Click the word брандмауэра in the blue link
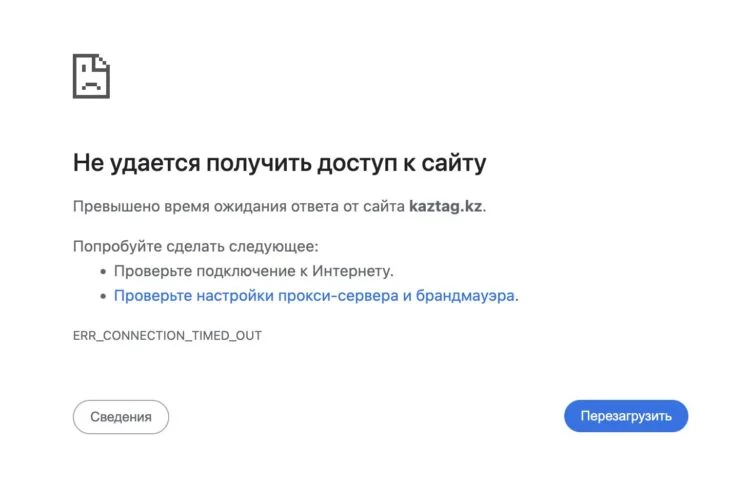752x501 pixels. pyautogui.click(x=465, y=296)
